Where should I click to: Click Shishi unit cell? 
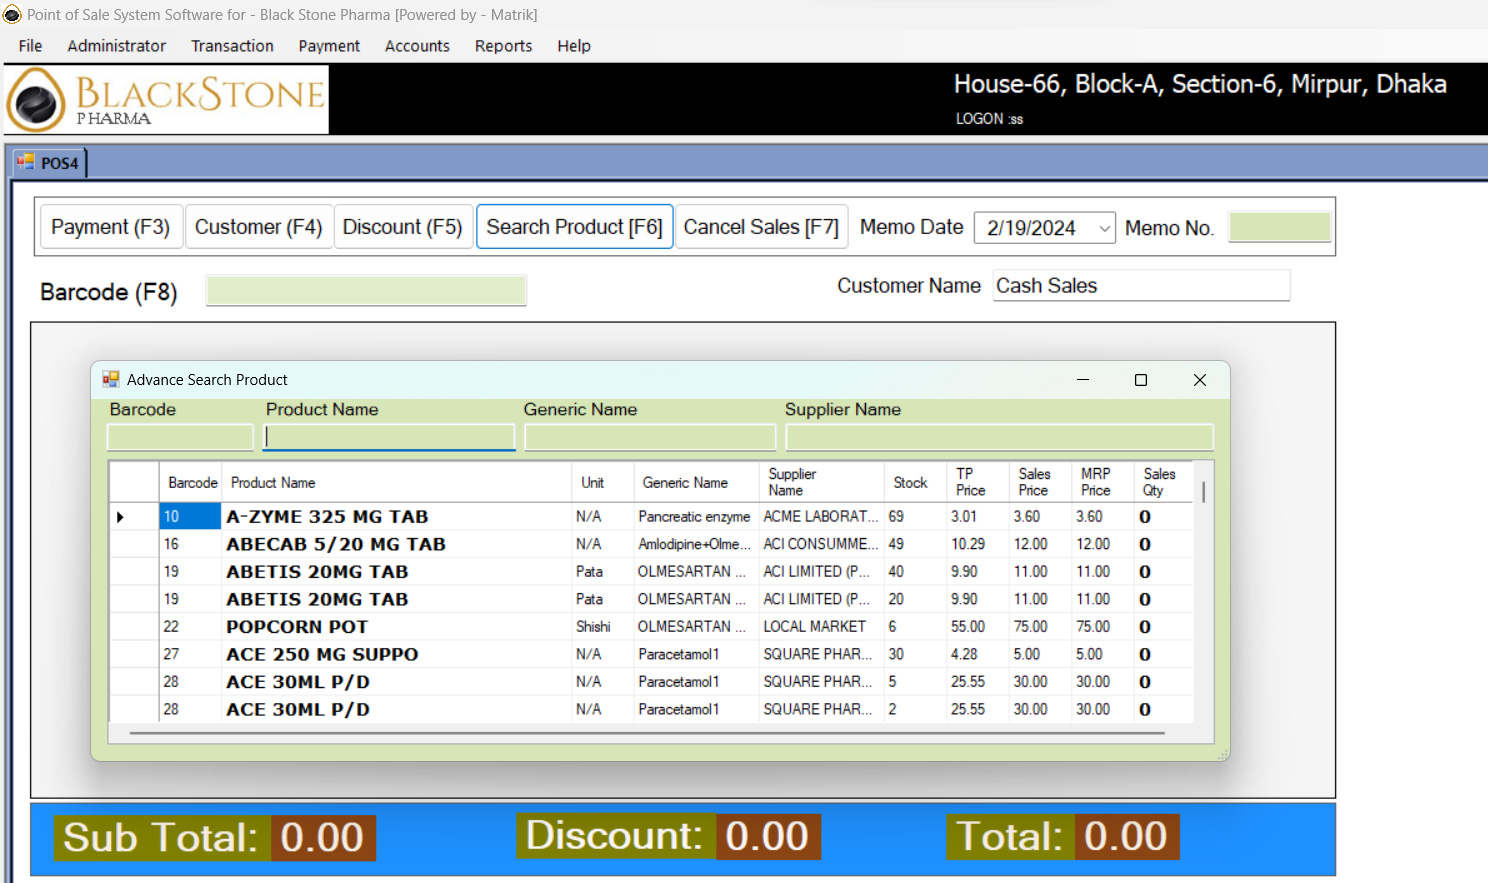pyautogui.click(x=602, y=627)
